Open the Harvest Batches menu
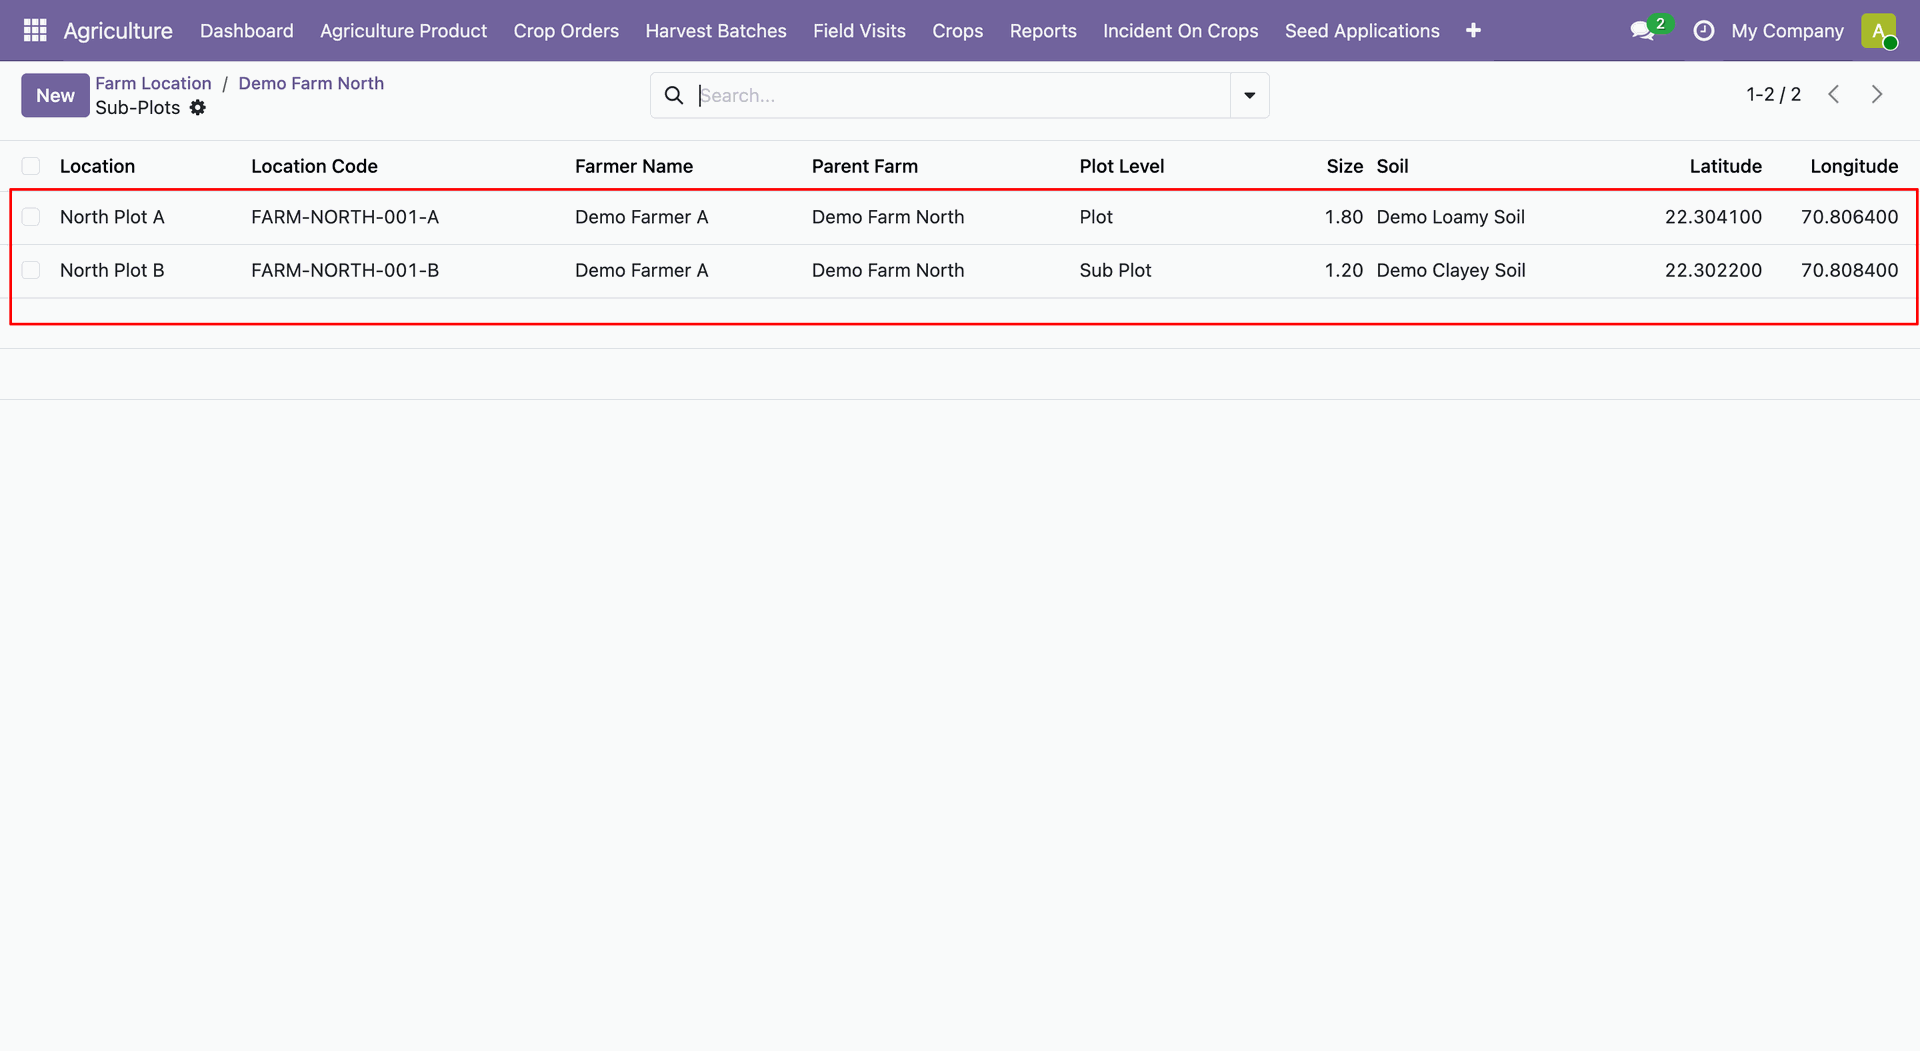This screenshot has width=1920, height=1051. point(716,31)
